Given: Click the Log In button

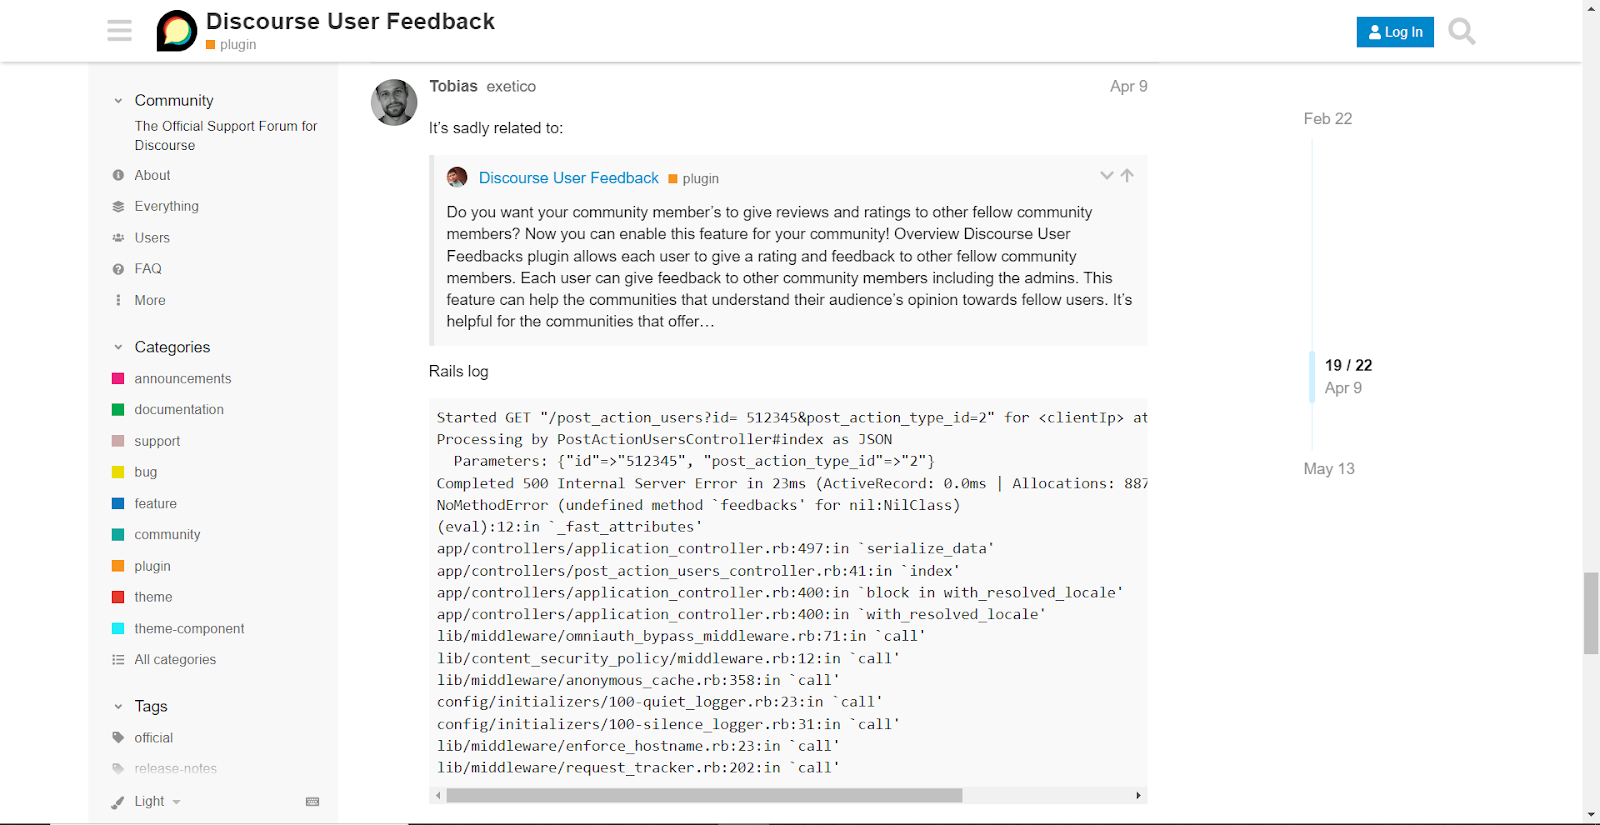Looking at the screenshot, I should click(x=1395, y=32).
